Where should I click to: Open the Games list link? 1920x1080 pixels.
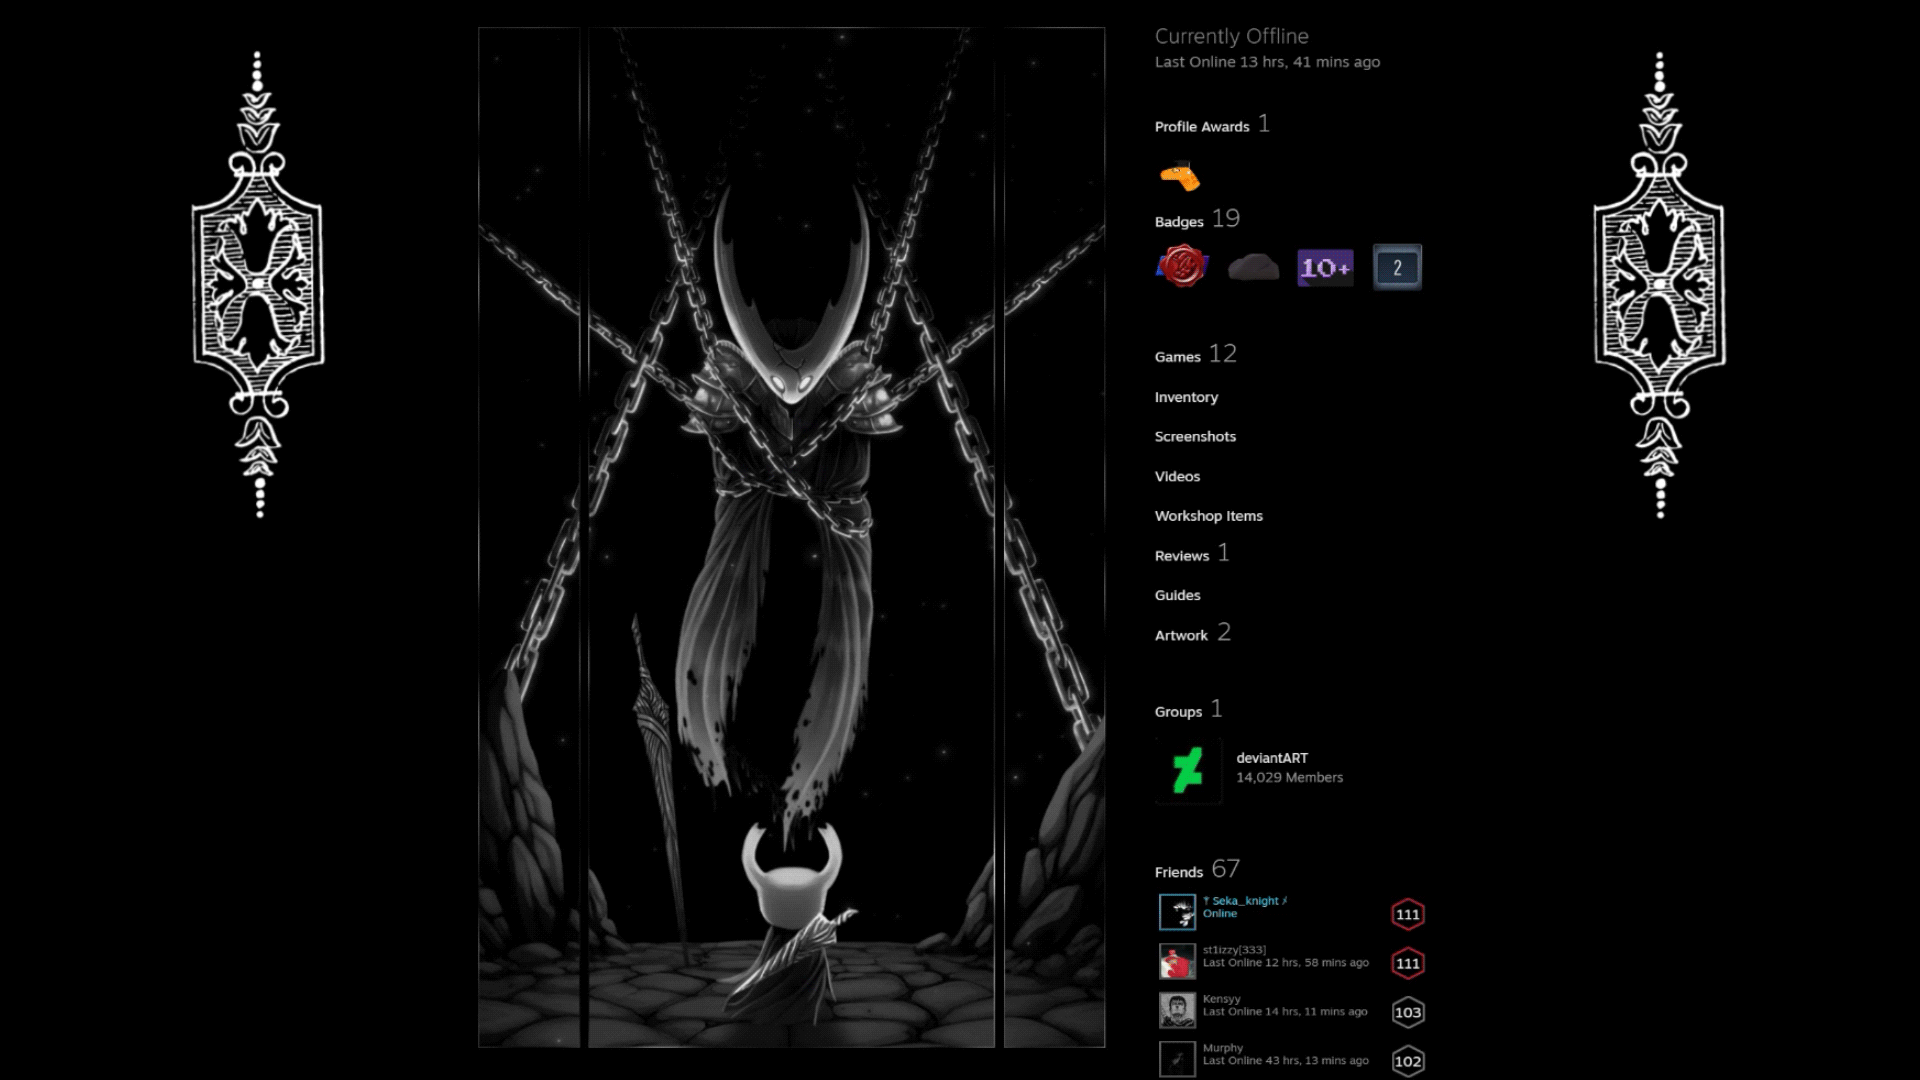tap(1177, 357)
